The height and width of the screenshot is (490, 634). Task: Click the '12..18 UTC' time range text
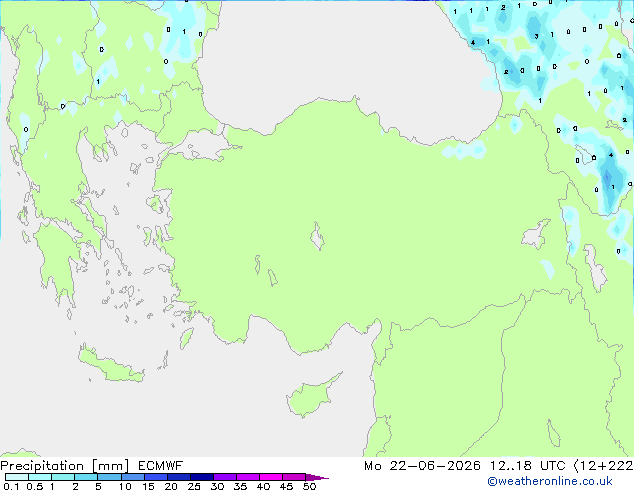pyautogui.click(x=528, y=466)
